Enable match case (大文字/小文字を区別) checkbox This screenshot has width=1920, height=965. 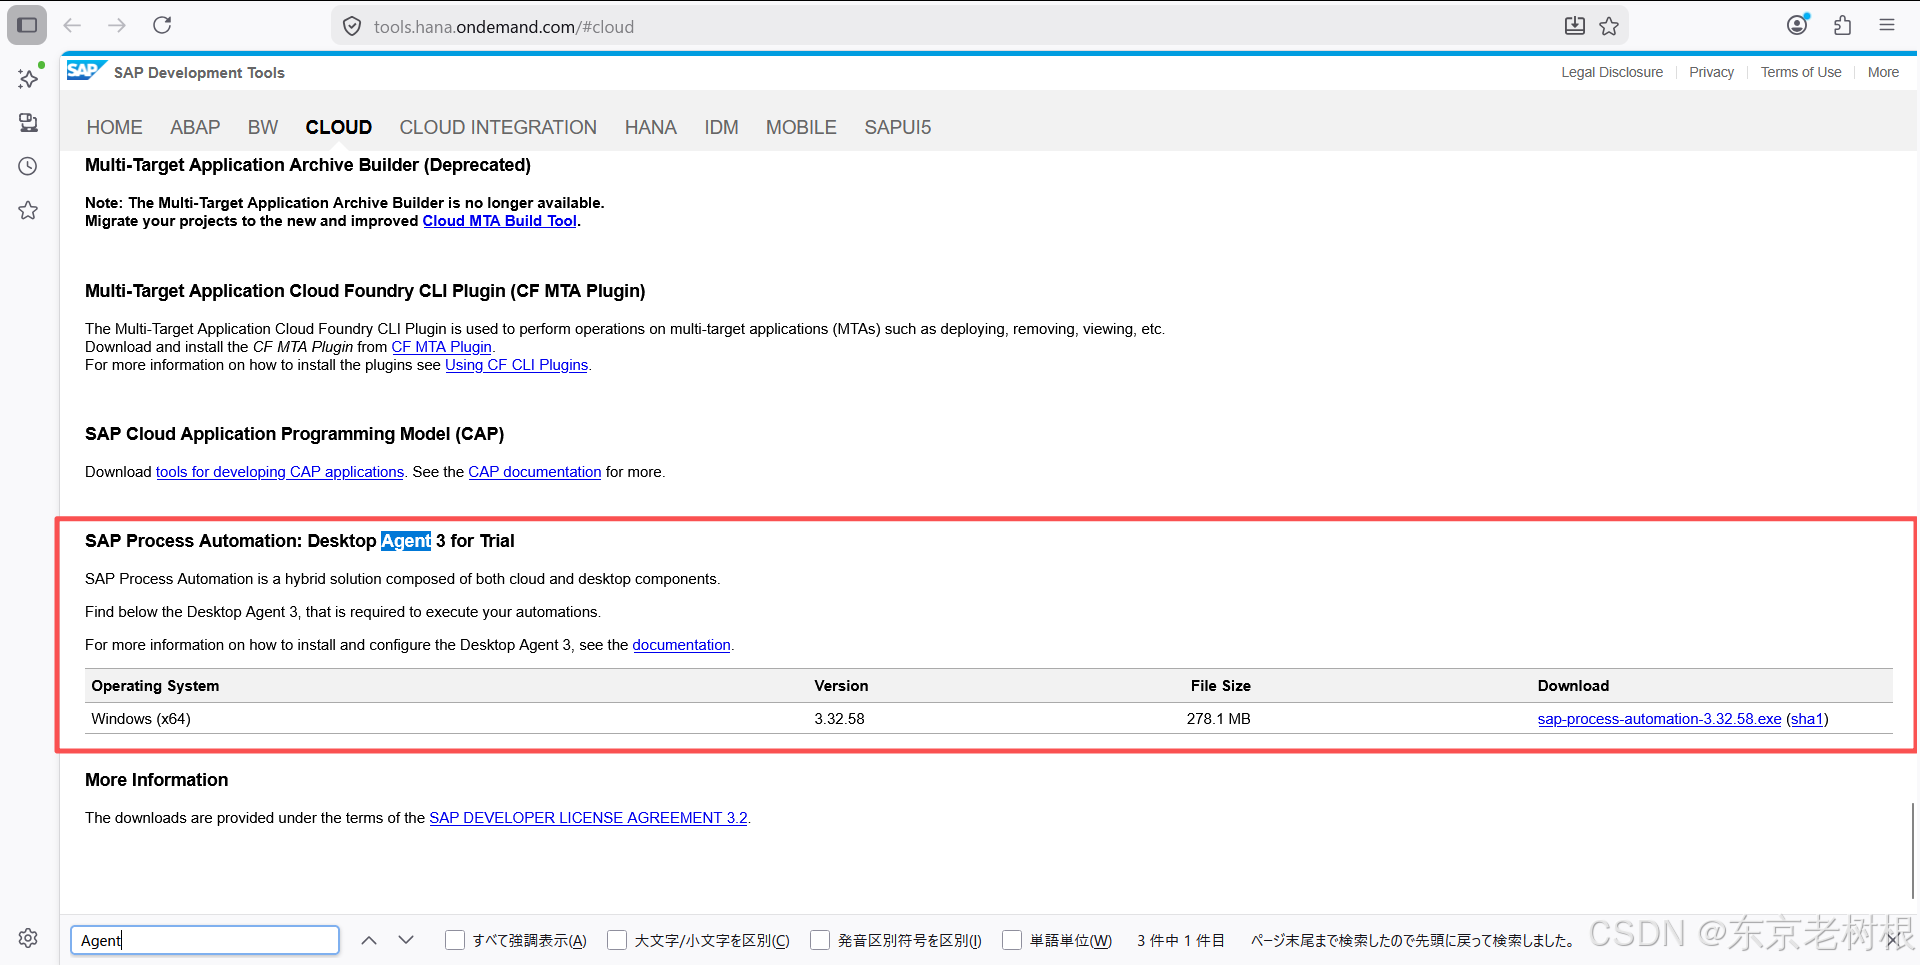click(x=617, y=940)
